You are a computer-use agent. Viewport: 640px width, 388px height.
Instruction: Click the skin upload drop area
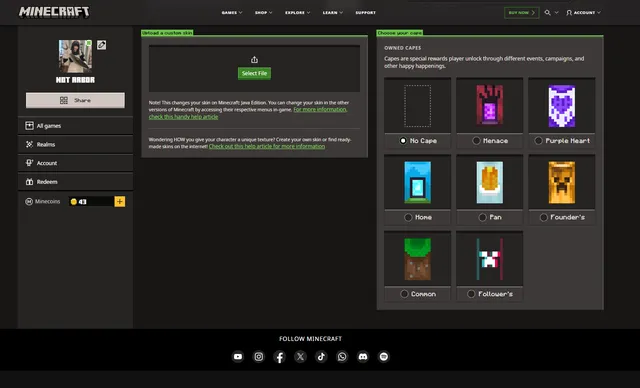pyautogui.click(x=254, y=69)
